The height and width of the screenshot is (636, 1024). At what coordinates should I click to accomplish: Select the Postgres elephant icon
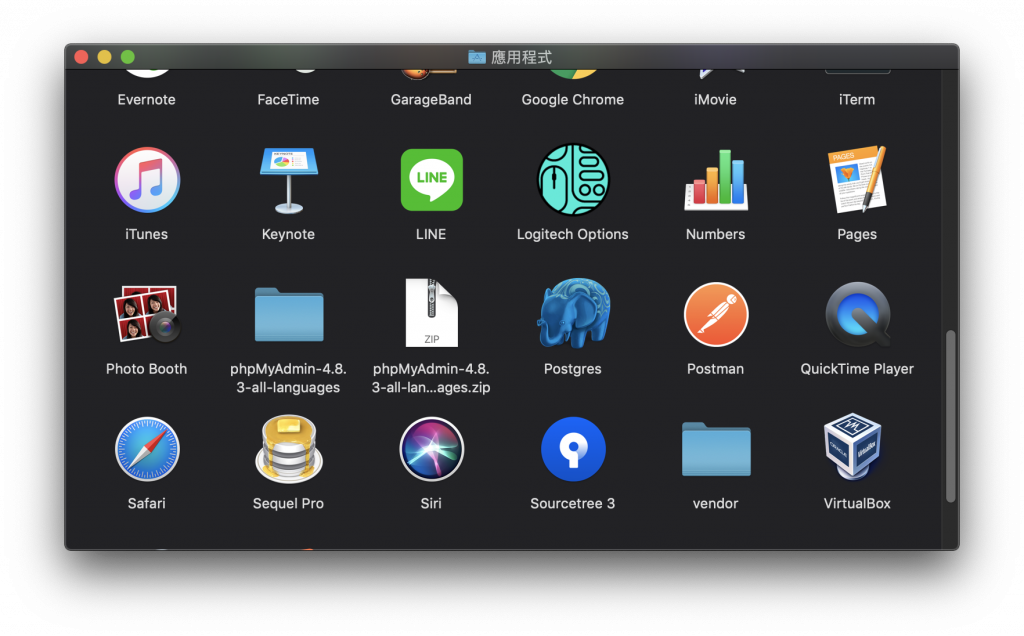click(x=573, y=313)
